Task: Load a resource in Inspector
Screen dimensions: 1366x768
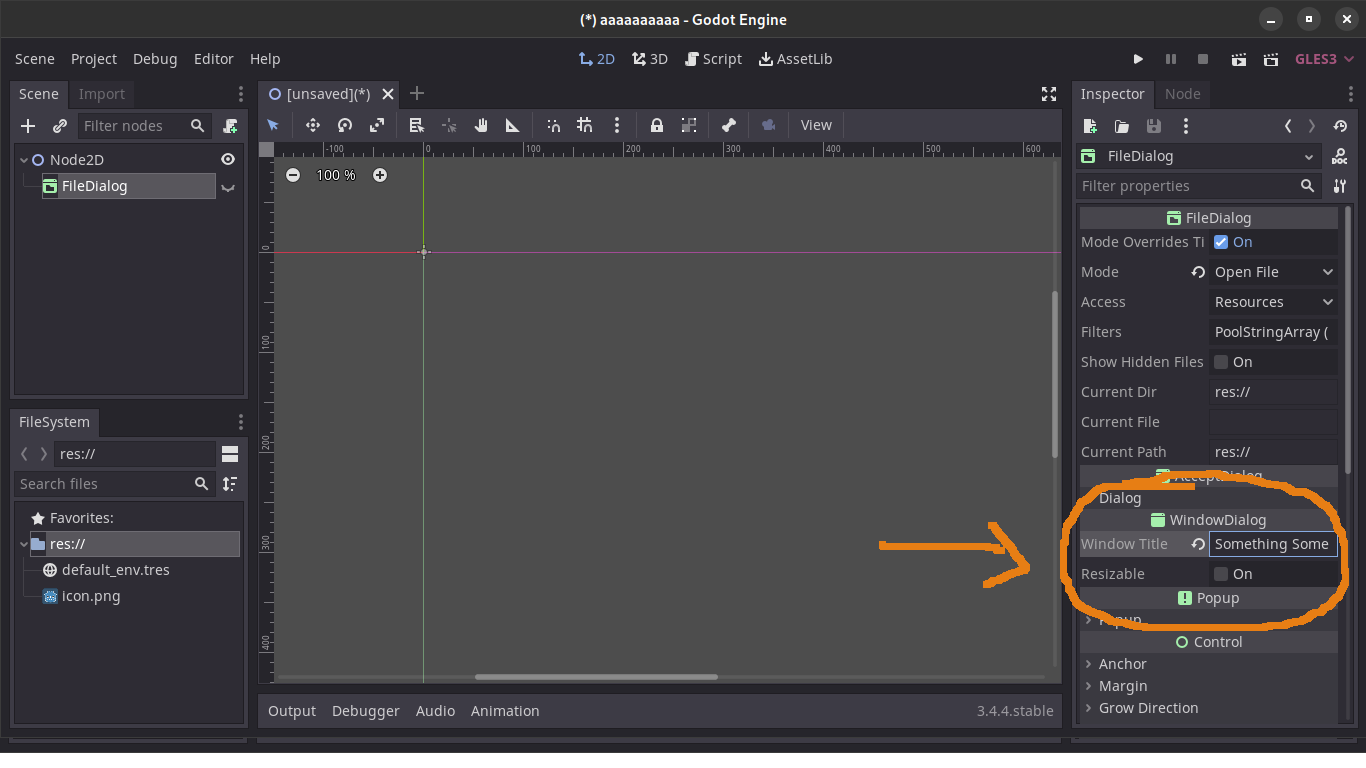Action: coord(1122,126)
